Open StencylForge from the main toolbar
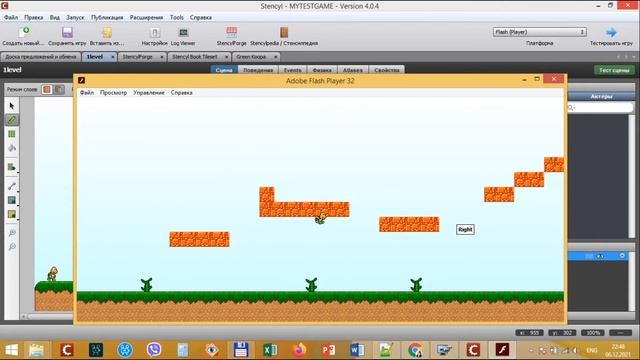This screenshot has height=360, width=640. click(231, 32)
